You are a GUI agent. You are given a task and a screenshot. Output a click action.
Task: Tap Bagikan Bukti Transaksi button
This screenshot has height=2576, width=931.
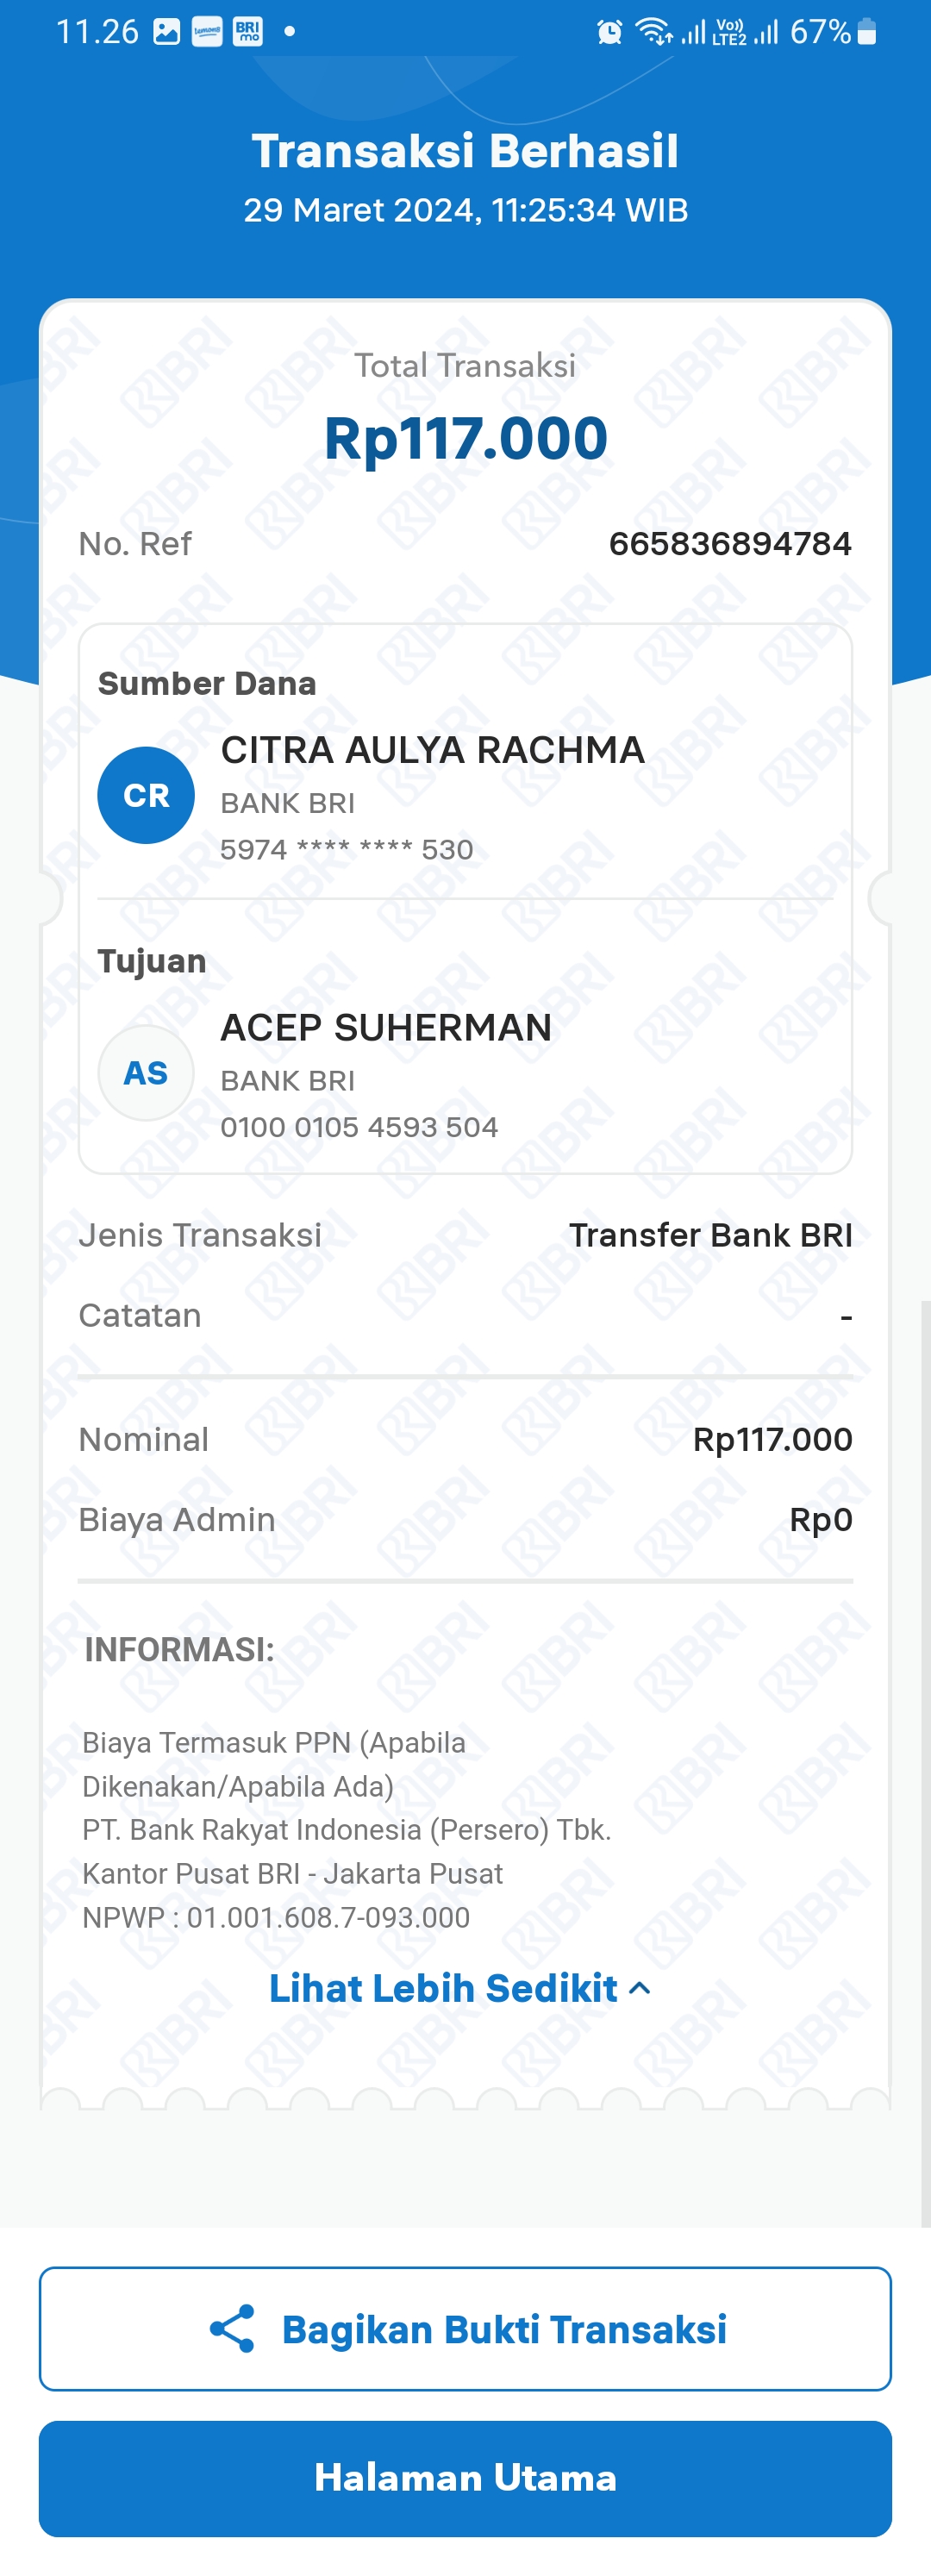pyautogui.click(x=465, y=2329)
